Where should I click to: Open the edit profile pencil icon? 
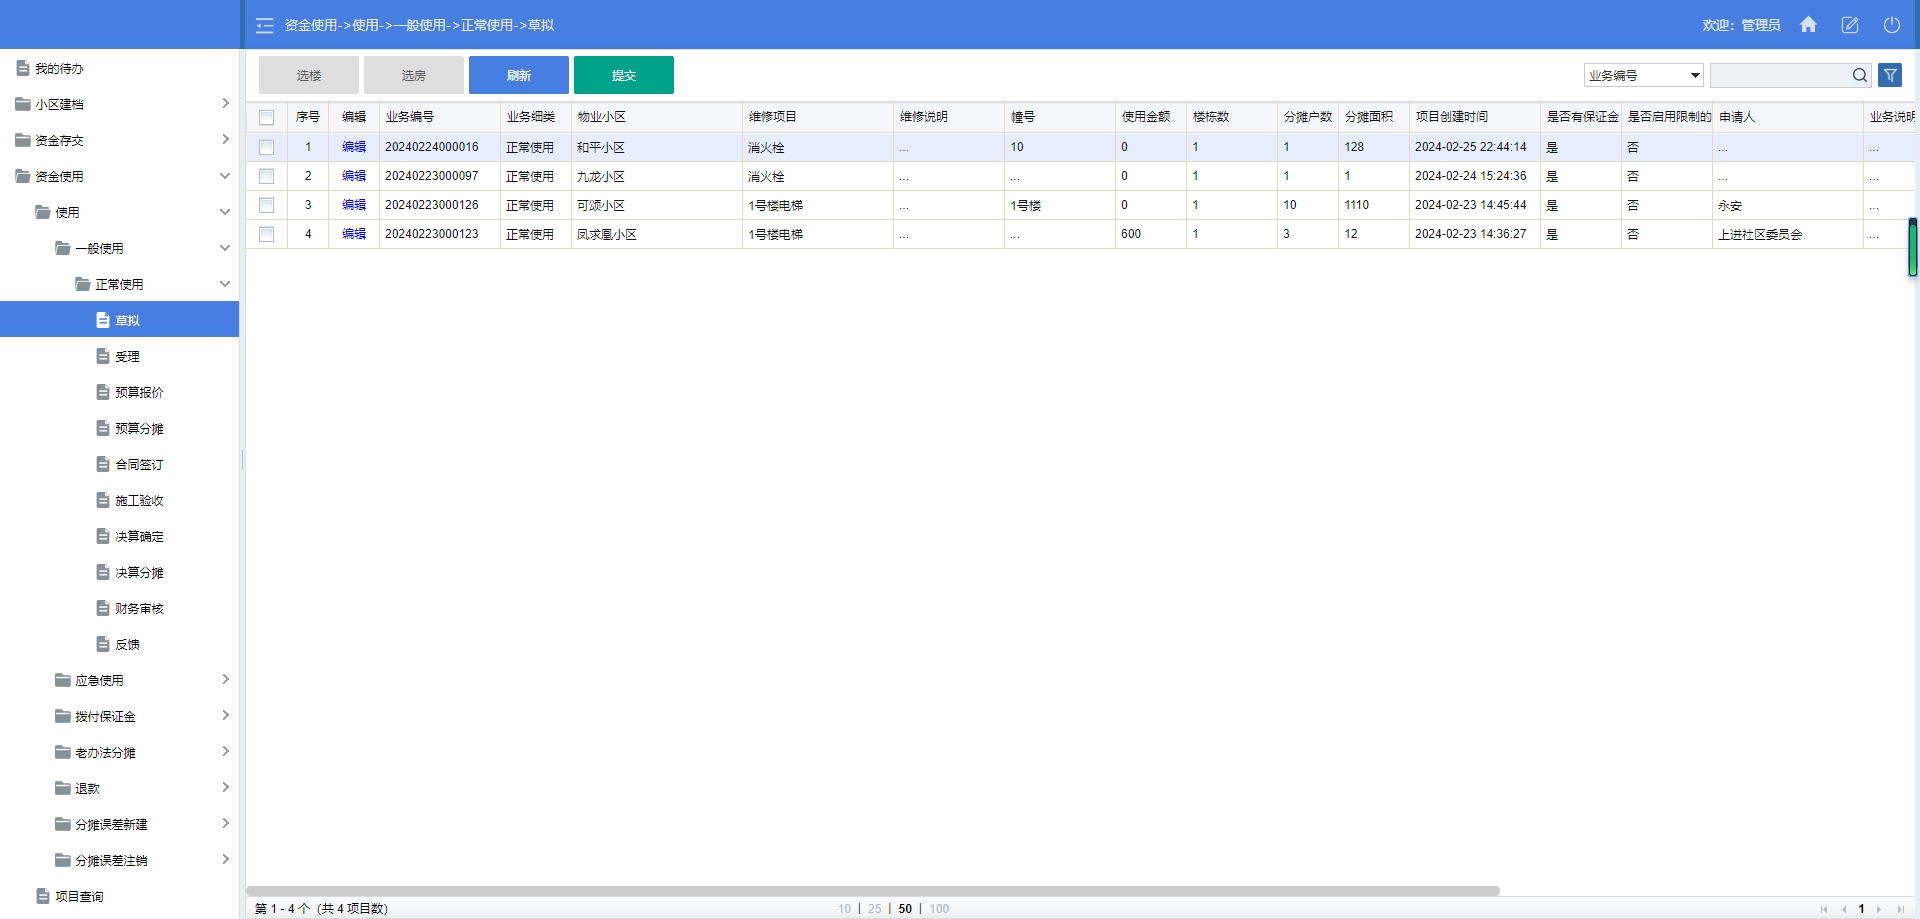(1850, 25)
